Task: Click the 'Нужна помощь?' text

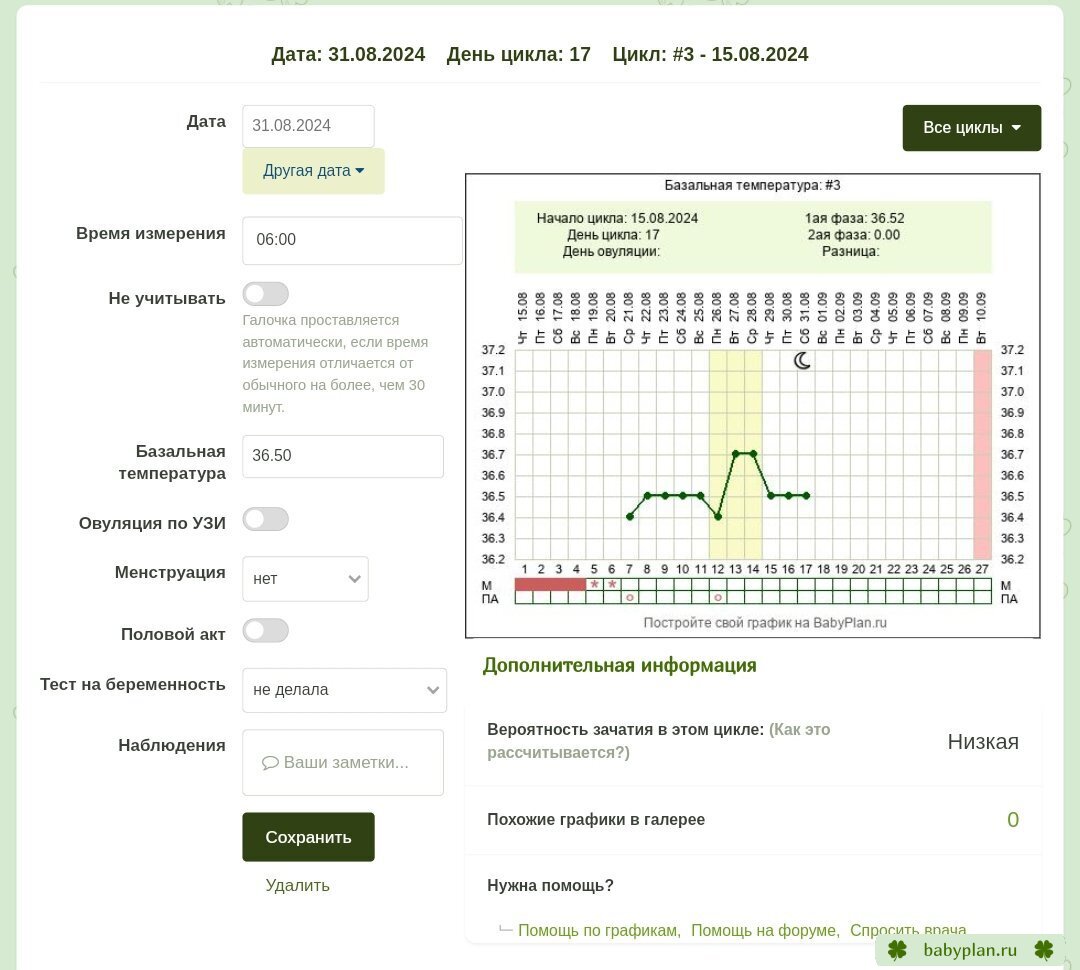Action: pyautogui.click(x=550, y=885)
